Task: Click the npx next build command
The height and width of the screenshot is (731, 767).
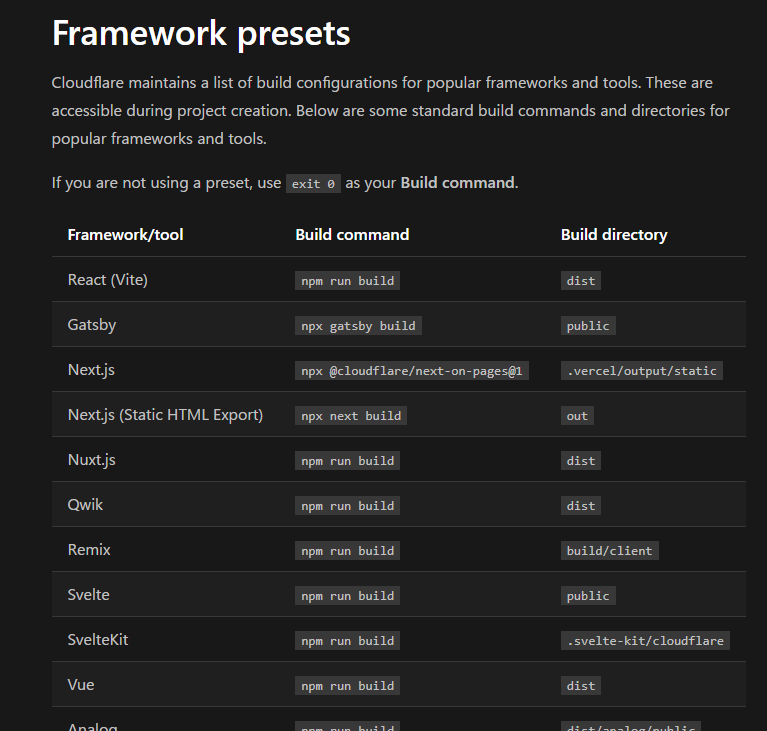Action: 351,416
